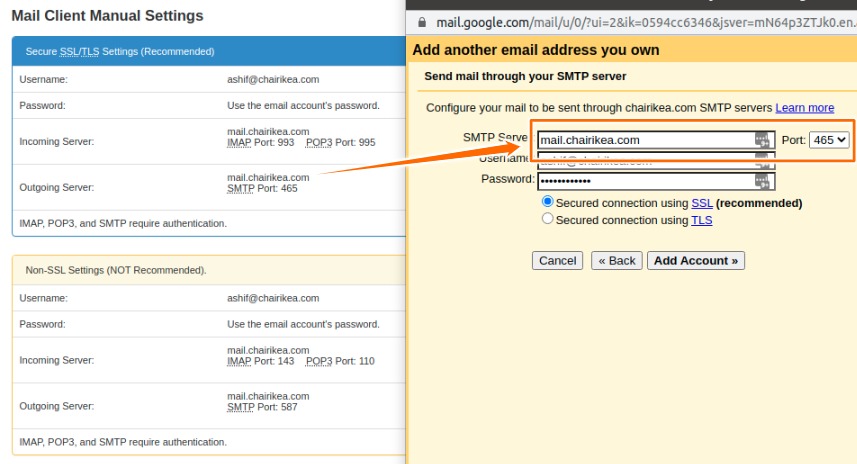The image size is (857, 464).
Task: Click the SMTP Port: 587 text
Action: point(262,407)
